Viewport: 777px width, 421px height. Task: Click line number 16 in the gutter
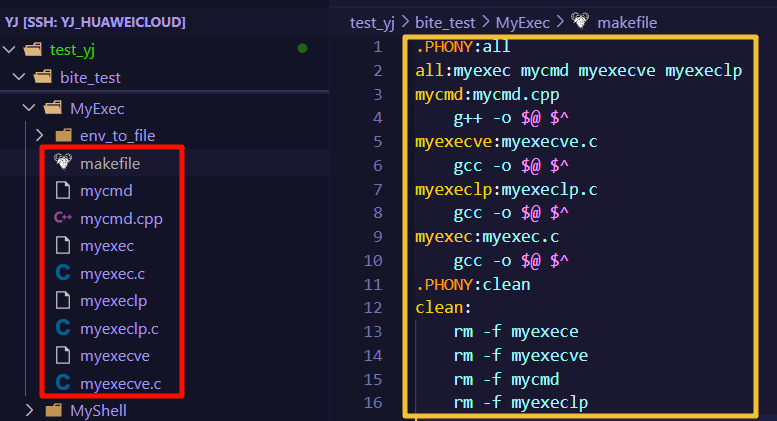coord(373,403)
